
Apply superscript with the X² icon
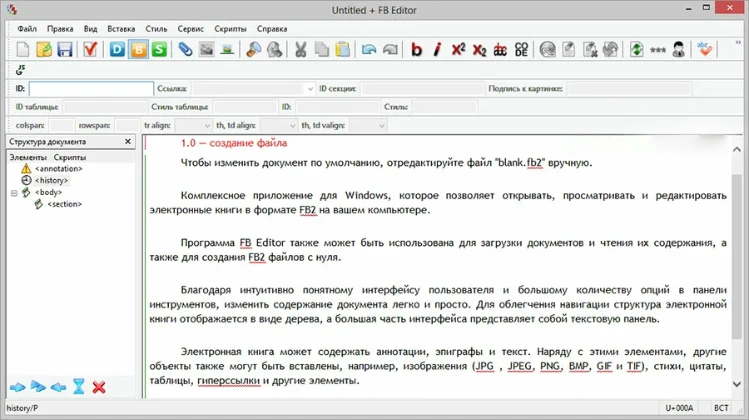[x=458, y=49]
